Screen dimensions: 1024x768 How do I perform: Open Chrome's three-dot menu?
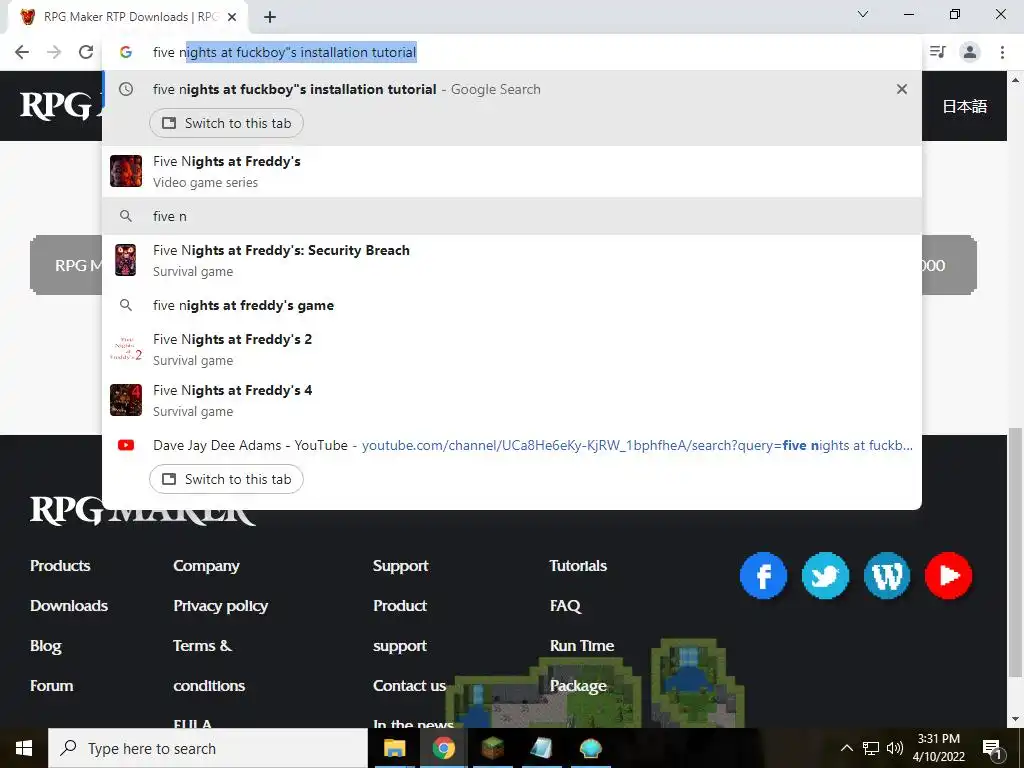1002,52
